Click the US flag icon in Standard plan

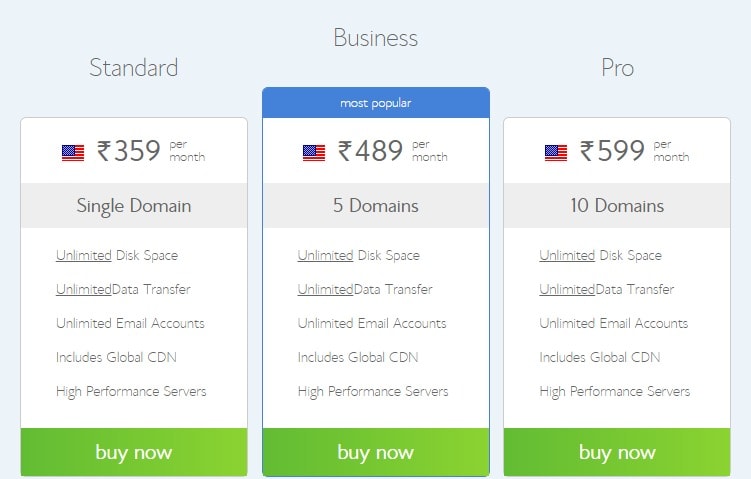click(x=73, y=153)
